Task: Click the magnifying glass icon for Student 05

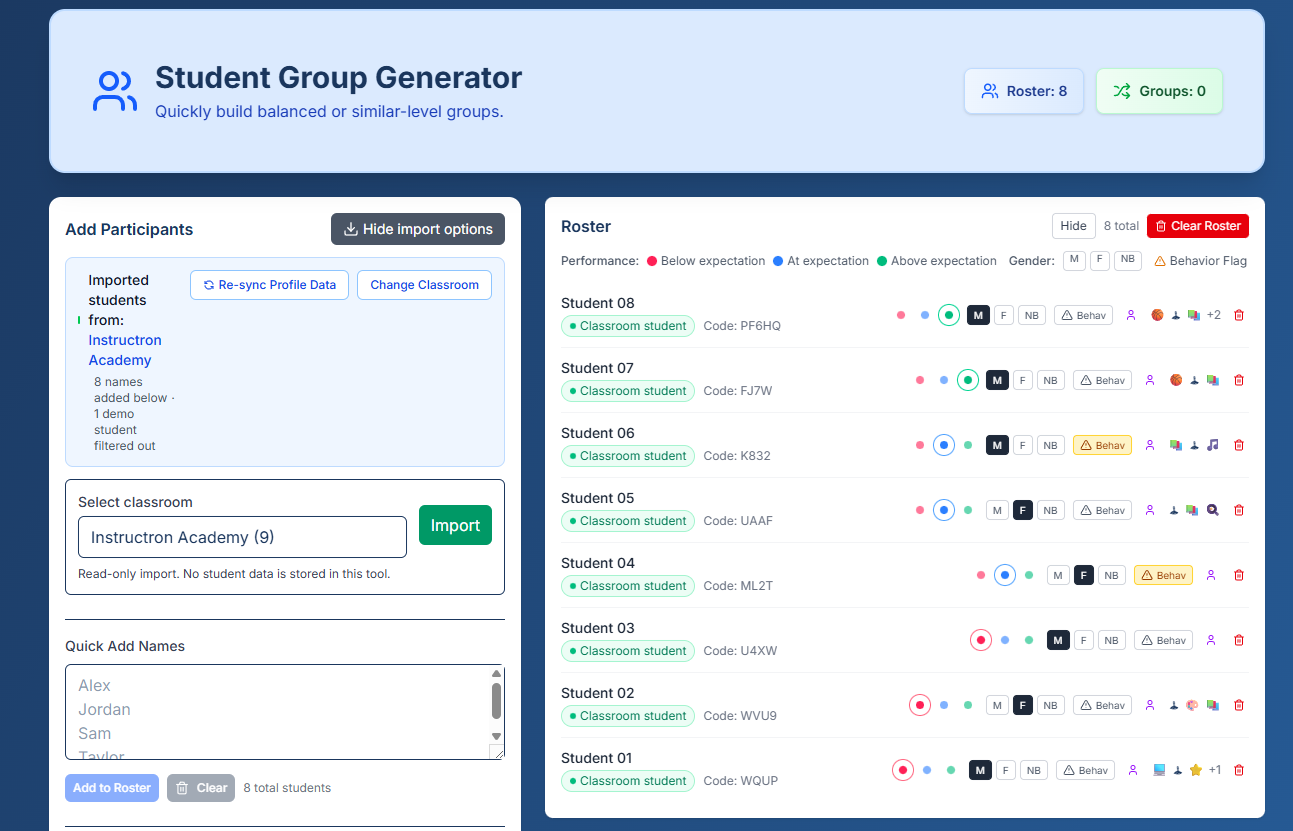Action: click(1213, 510)
